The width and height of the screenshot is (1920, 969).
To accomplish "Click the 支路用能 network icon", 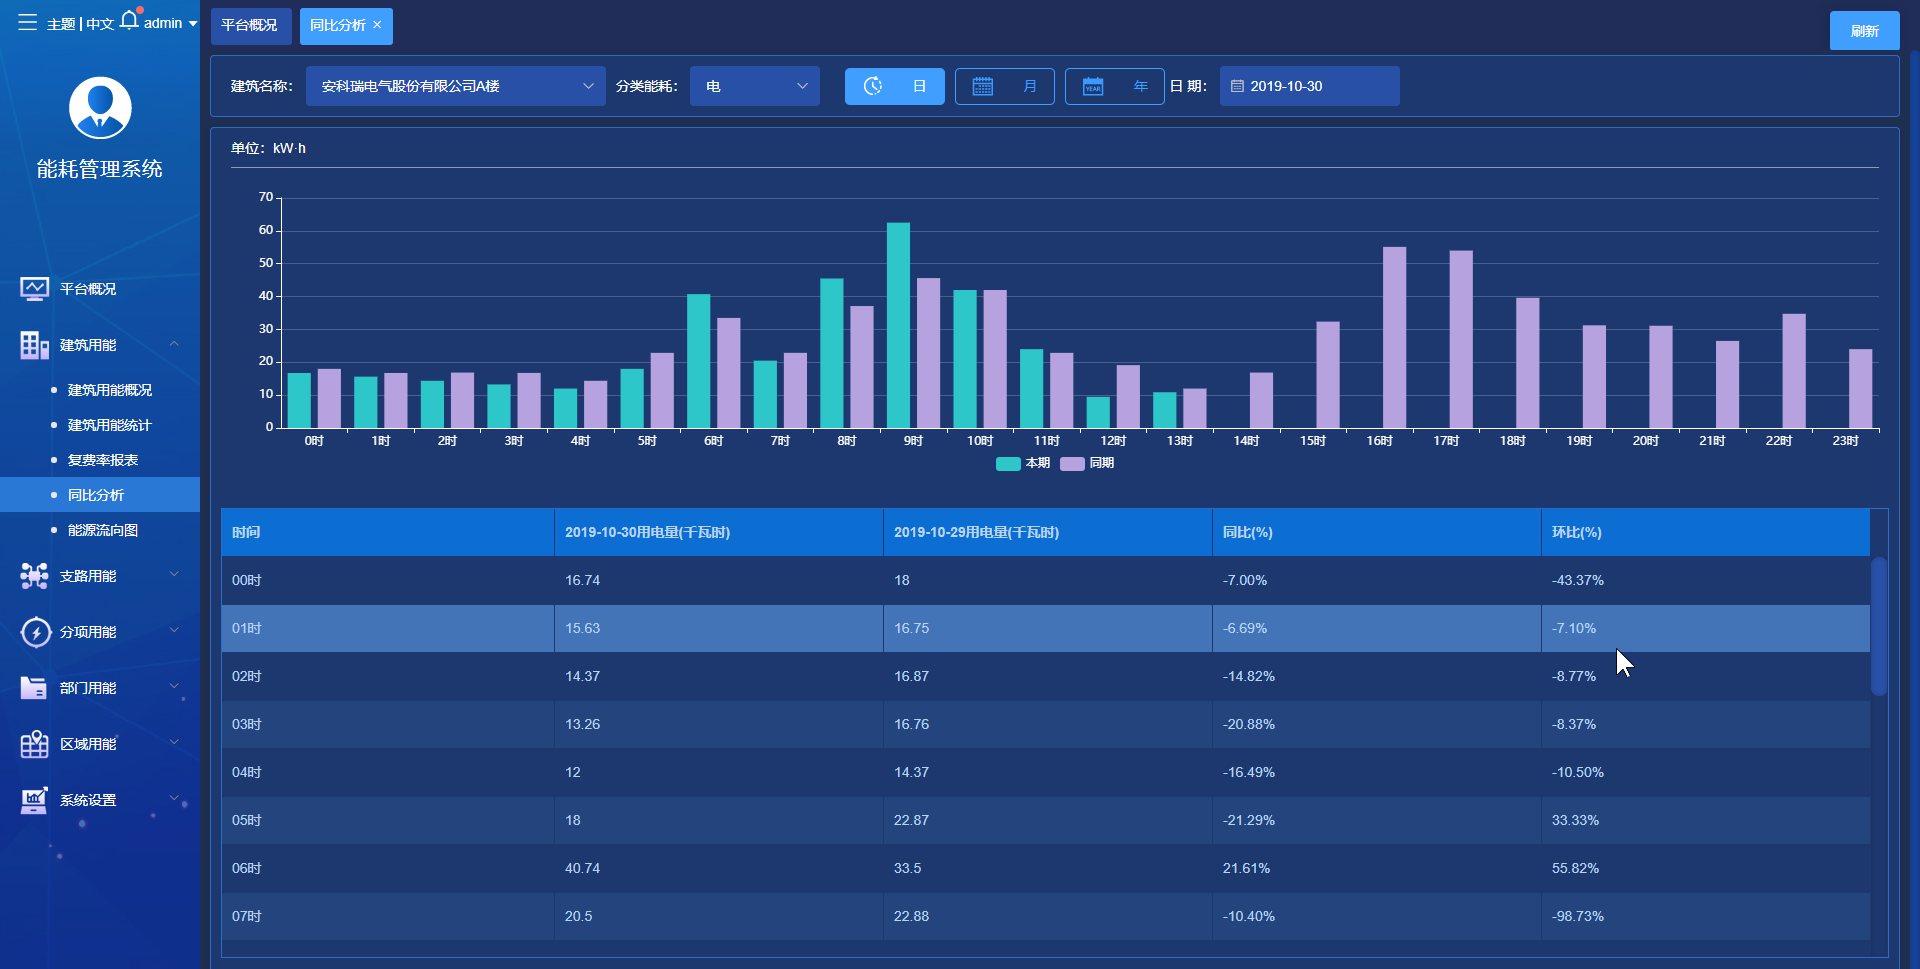I will [35, 576].
